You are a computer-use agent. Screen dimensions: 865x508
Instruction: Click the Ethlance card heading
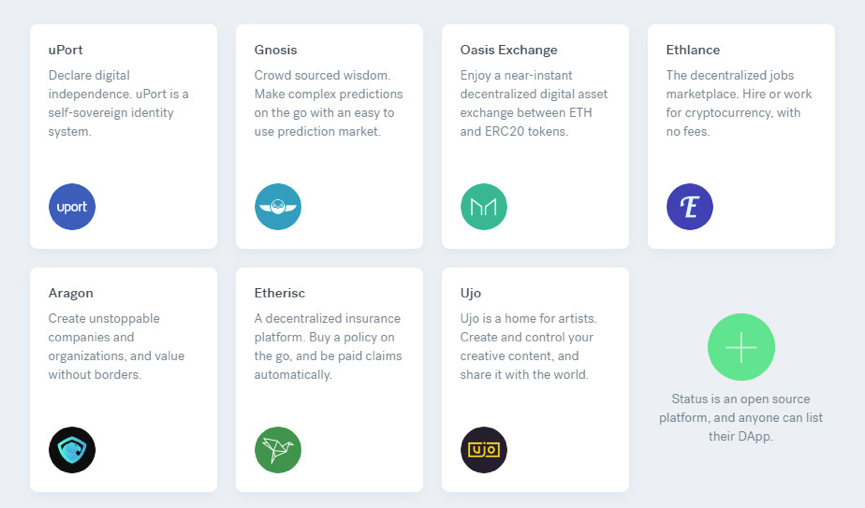pyautogui.click(x=693, y=50)
